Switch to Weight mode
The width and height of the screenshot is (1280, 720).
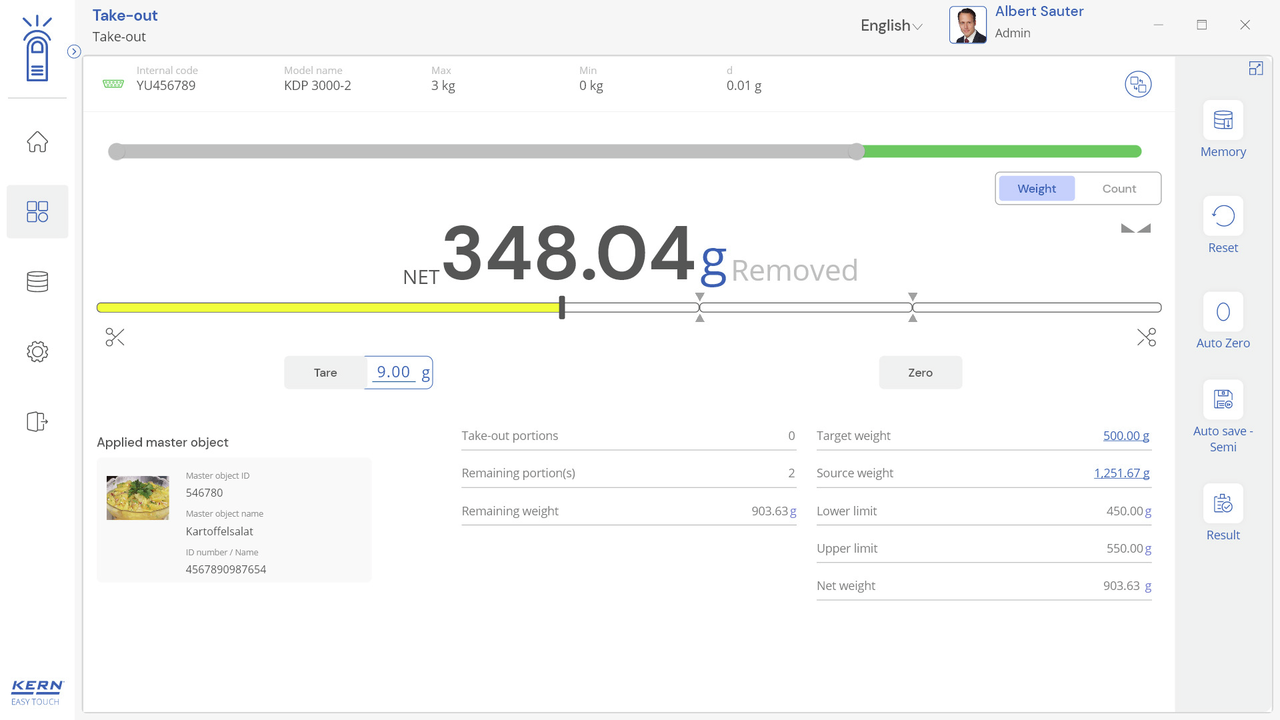(1036, 189)
